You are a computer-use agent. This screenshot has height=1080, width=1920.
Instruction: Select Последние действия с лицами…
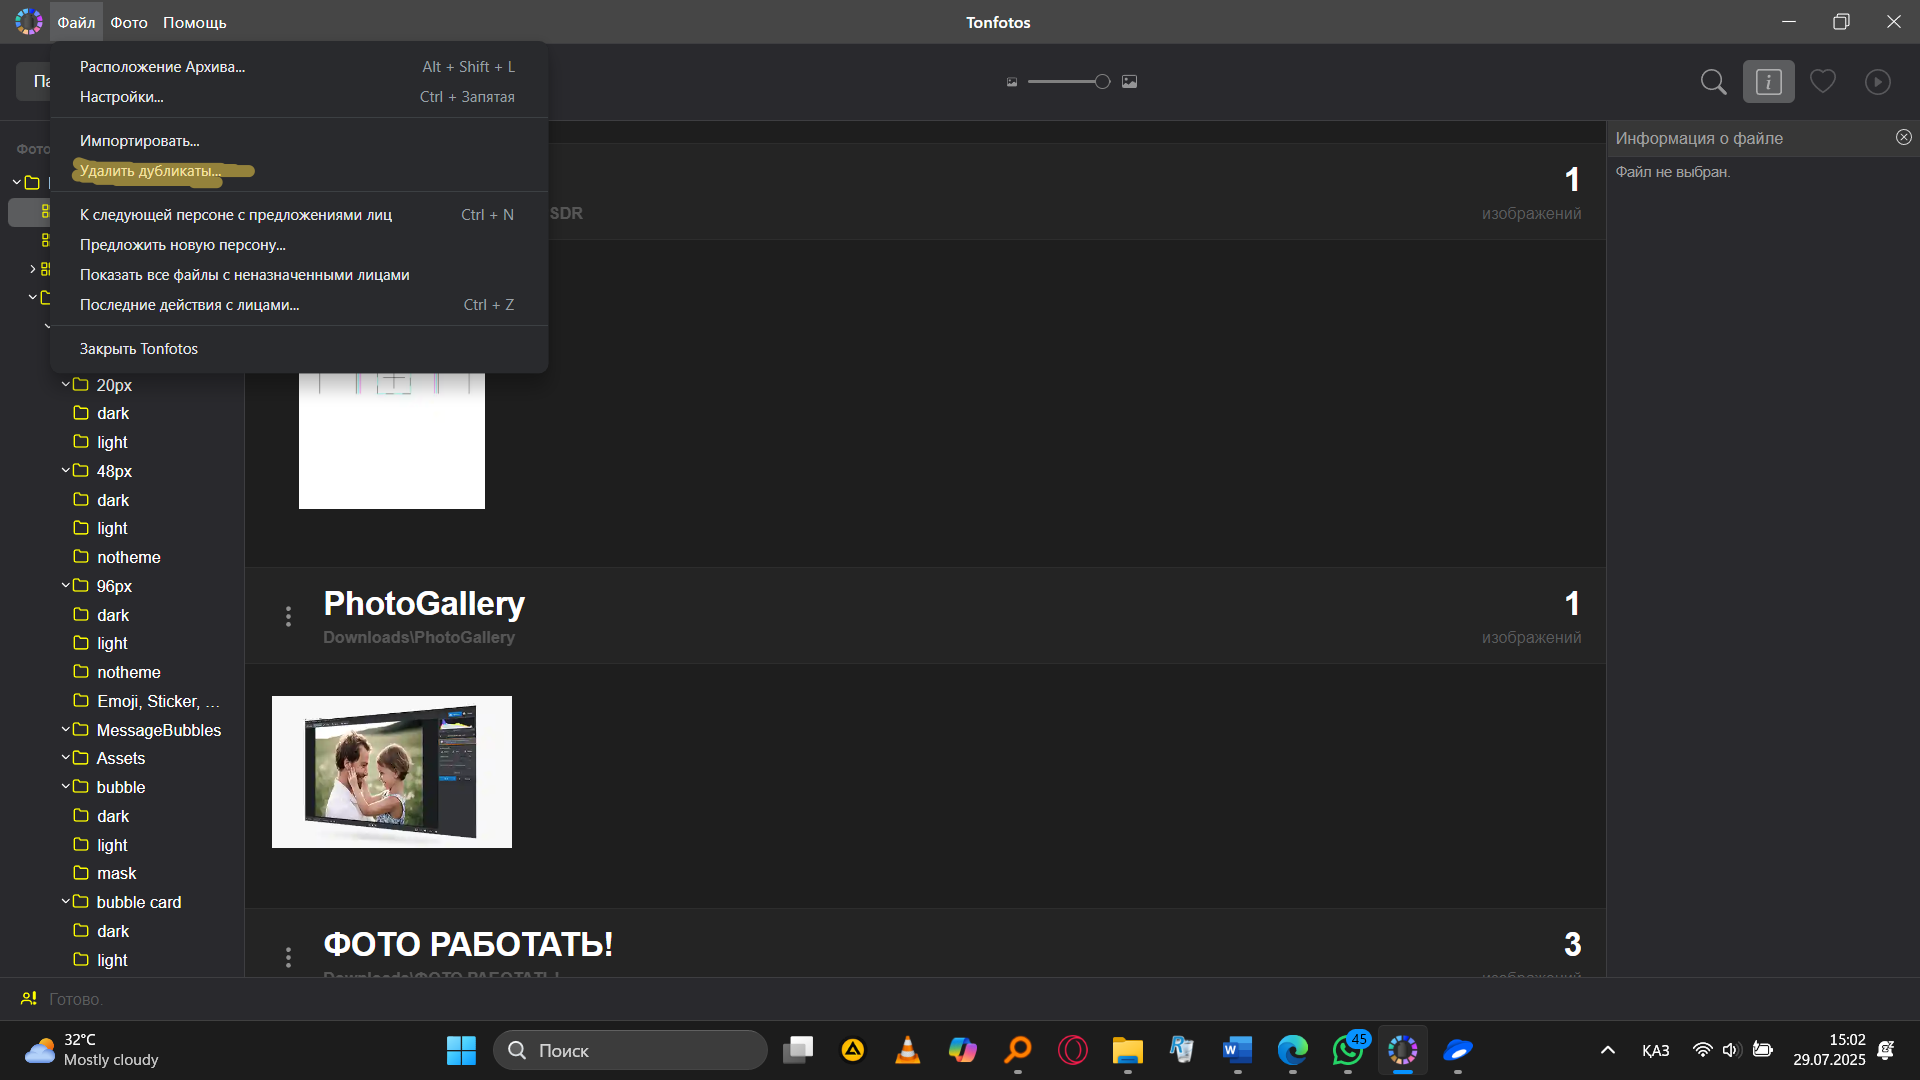pyautogui.click(x=298, y=305)
